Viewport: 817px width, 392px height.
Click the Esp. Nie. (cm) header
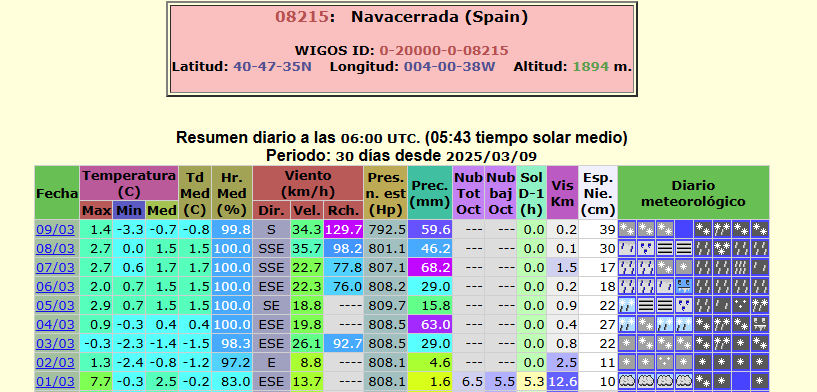[x=598, y=193]
